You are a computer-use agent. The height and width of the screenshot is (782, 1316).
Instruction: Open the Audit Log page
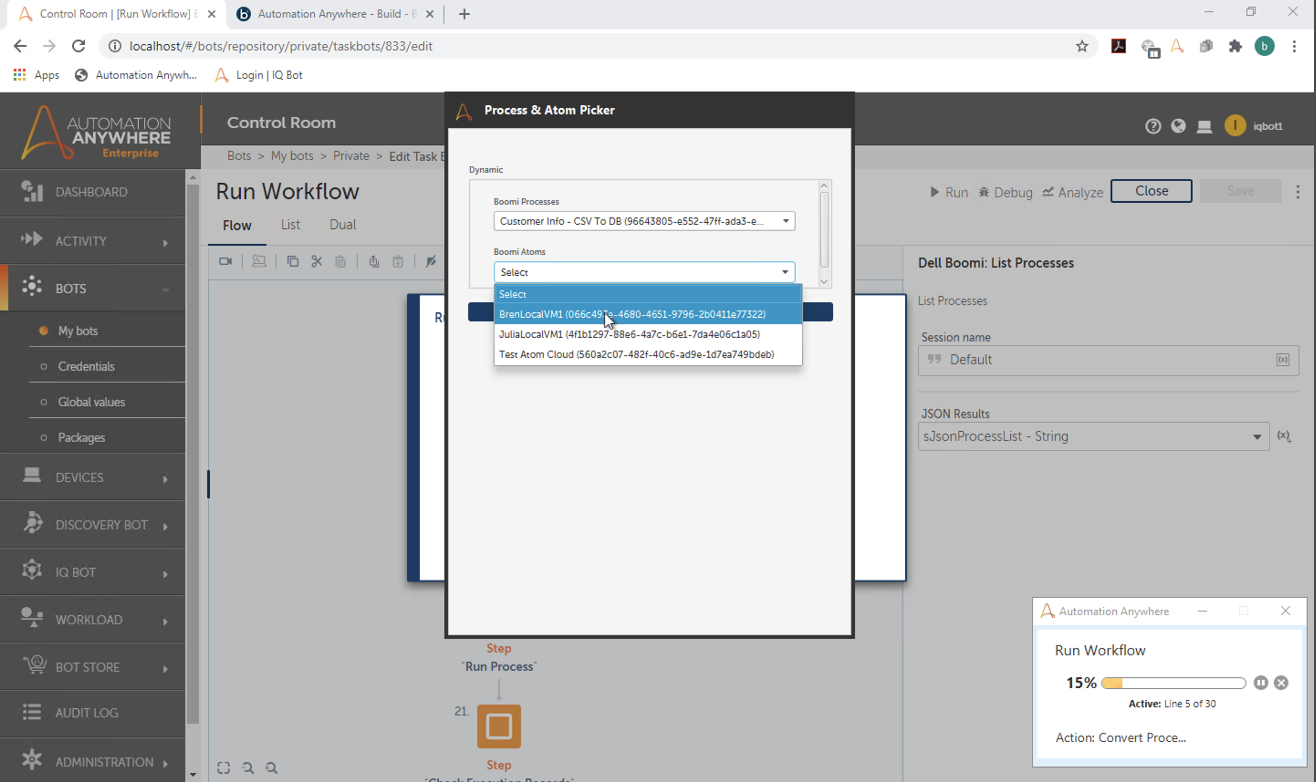[x=93, y=713]
